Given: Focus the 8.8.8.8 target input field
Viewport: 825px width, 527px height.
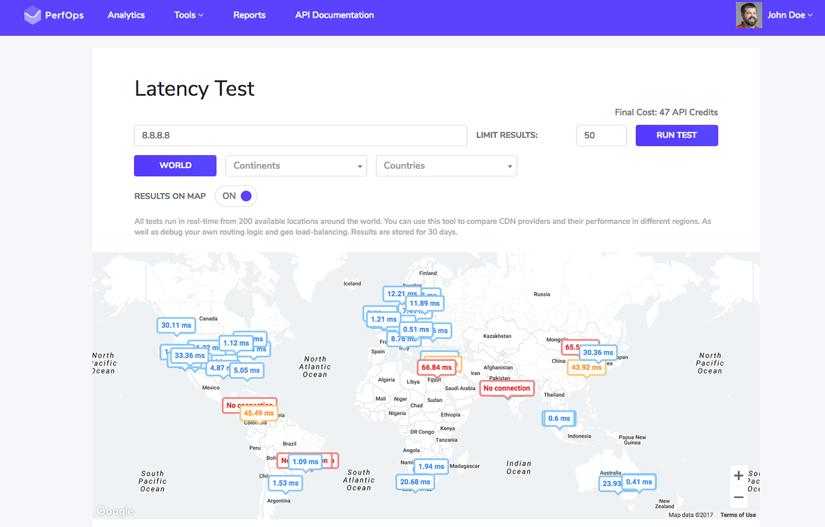Looking at the screenshot, I should (300, 135).
